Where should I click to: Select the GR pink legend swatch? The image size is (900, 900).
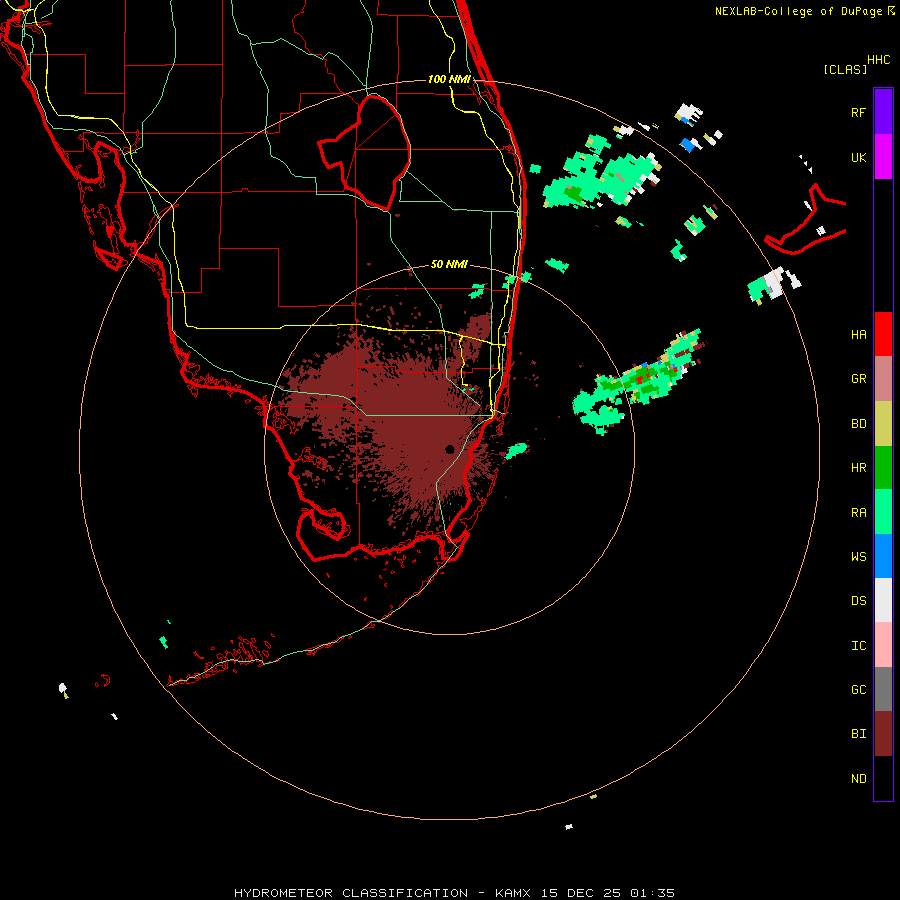[883, 379]
